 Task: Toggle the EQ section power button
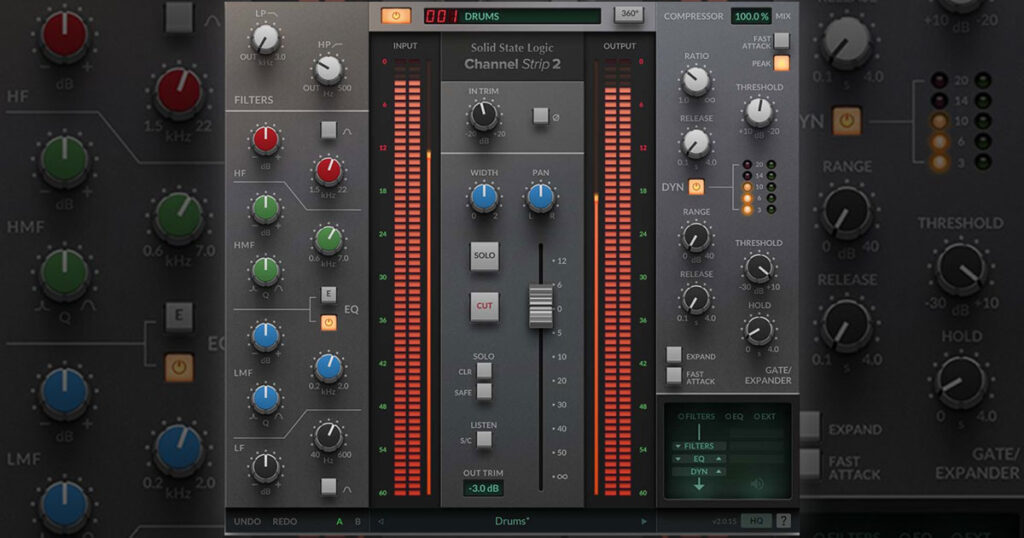coord(328,323)
